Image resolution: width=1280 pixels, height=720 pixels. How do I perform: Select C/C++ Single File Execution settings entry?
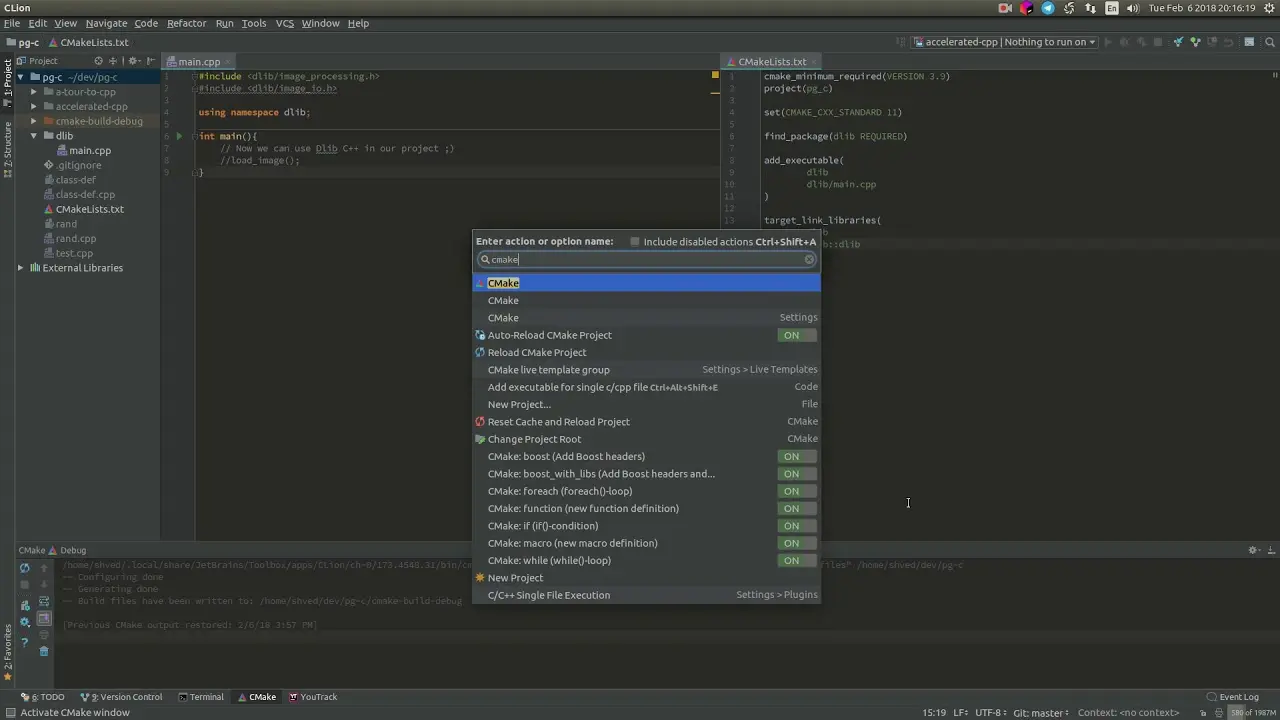tap(646, 595)
